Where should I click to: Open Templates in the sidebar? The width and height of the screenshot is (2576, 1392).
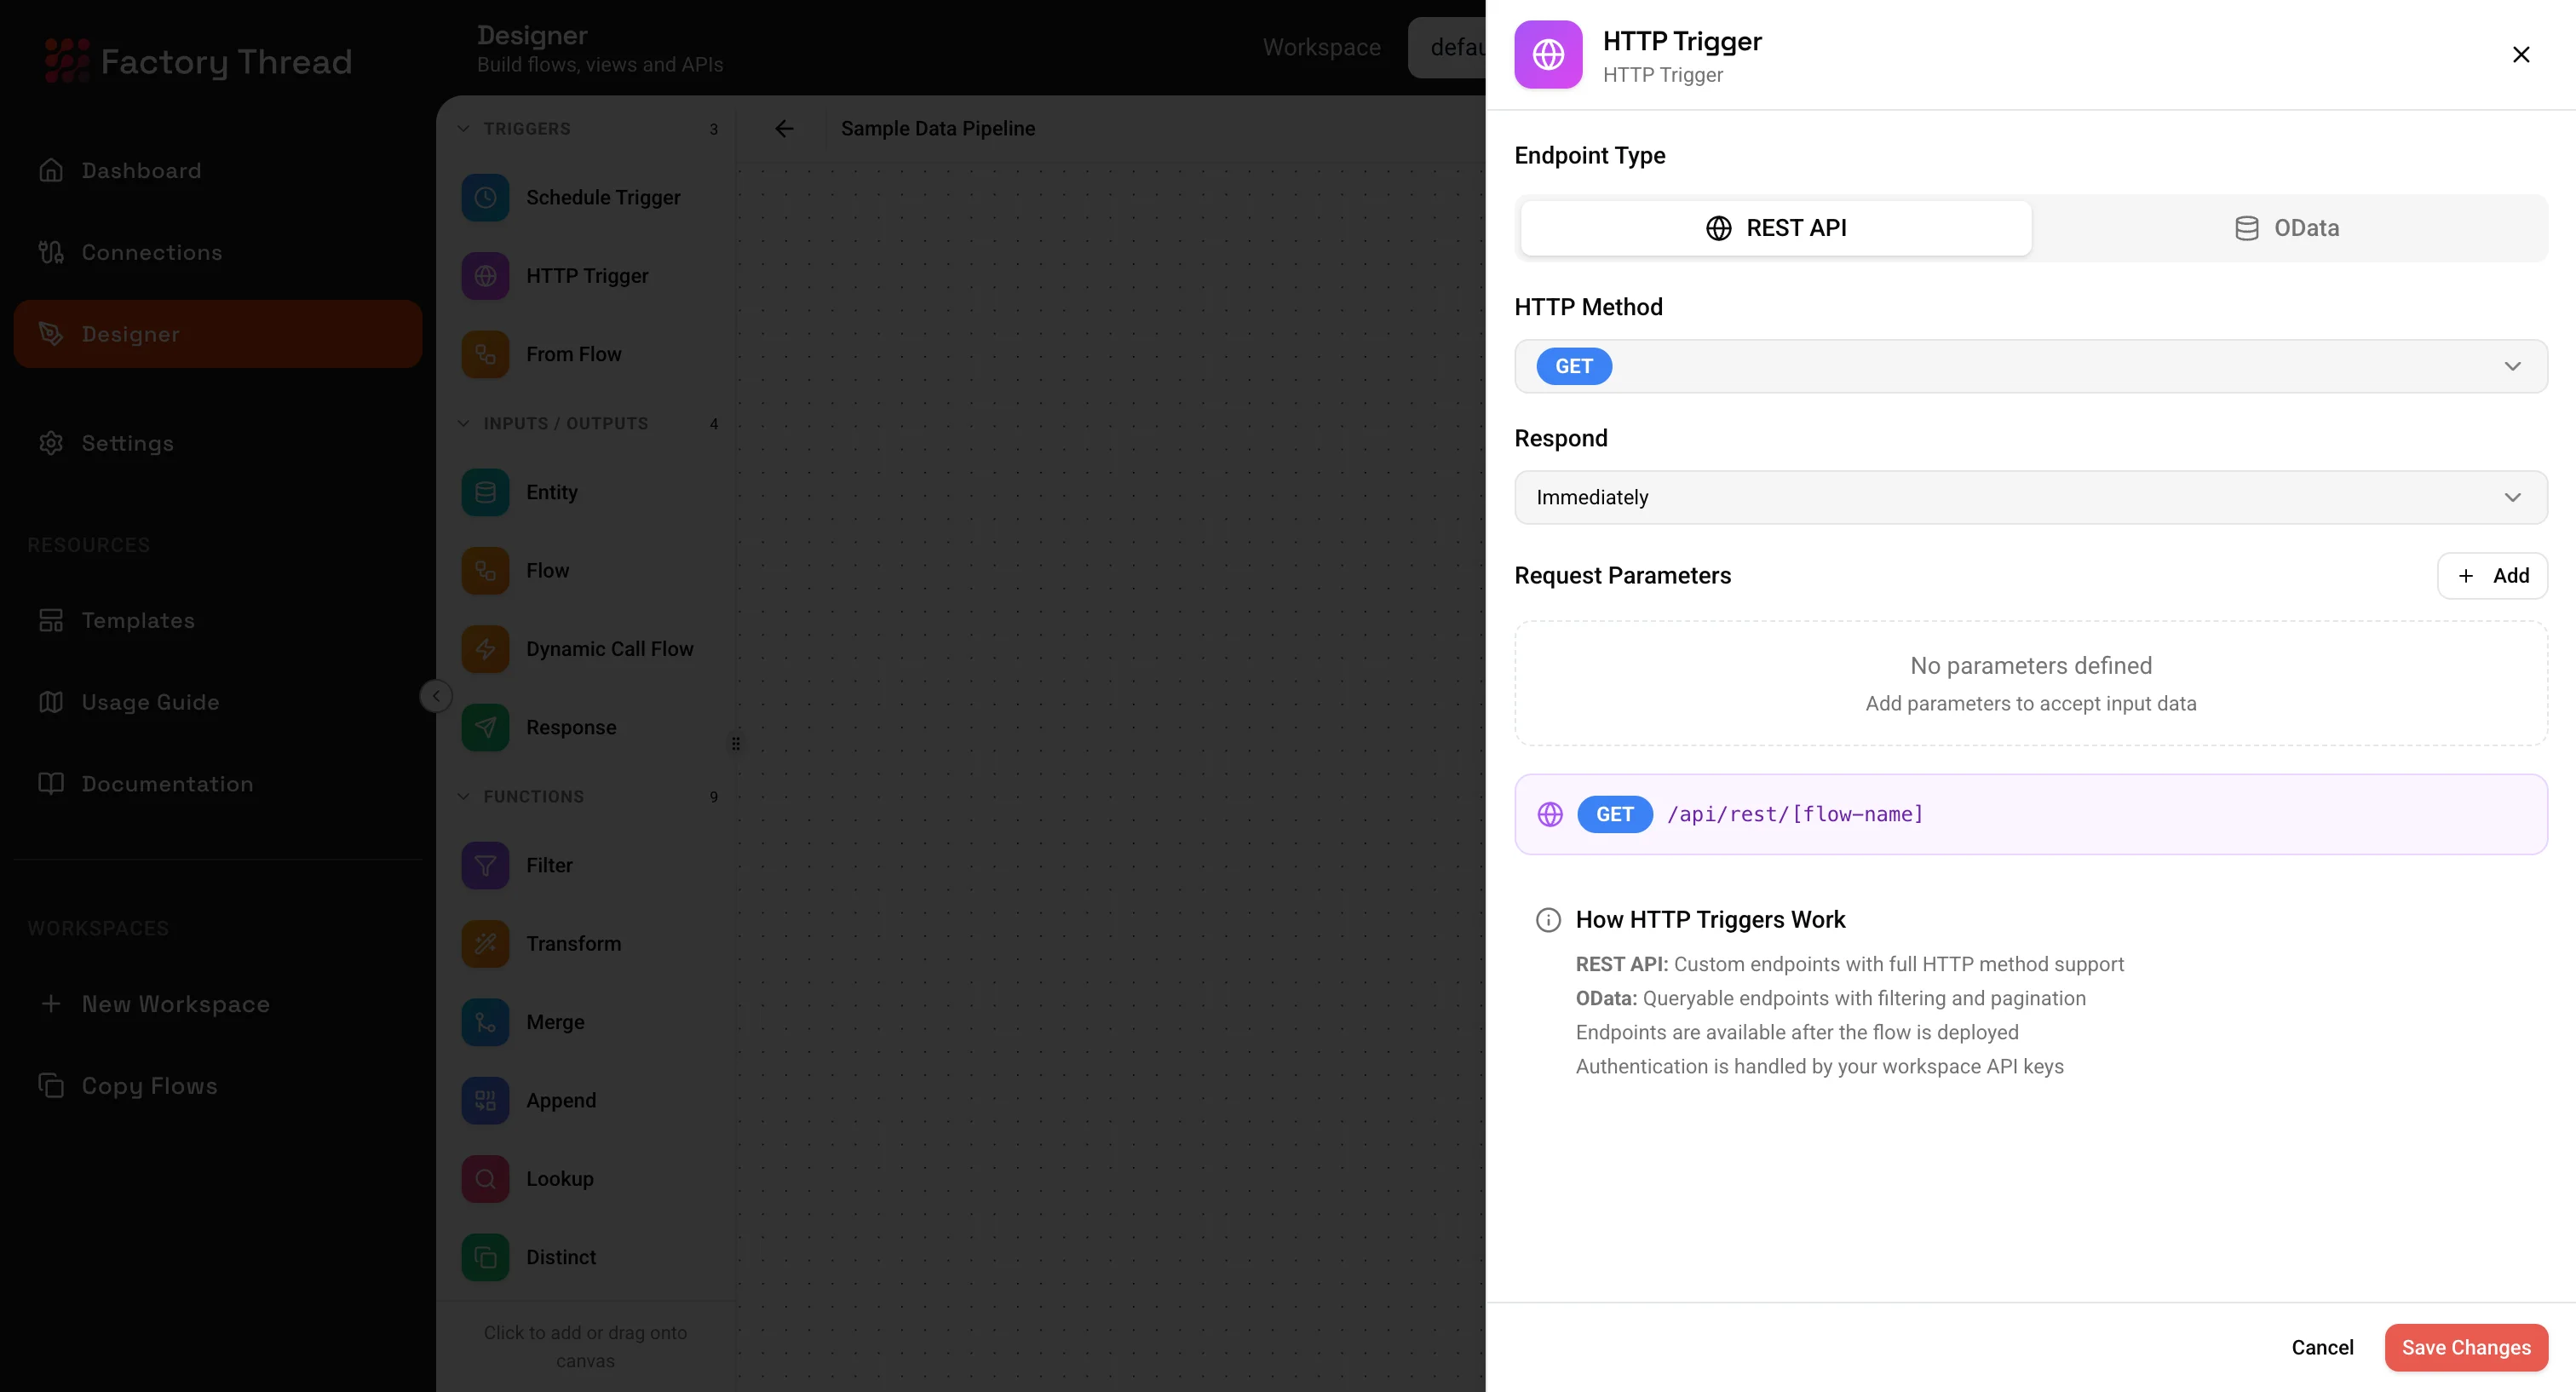[x=138, y=620]
